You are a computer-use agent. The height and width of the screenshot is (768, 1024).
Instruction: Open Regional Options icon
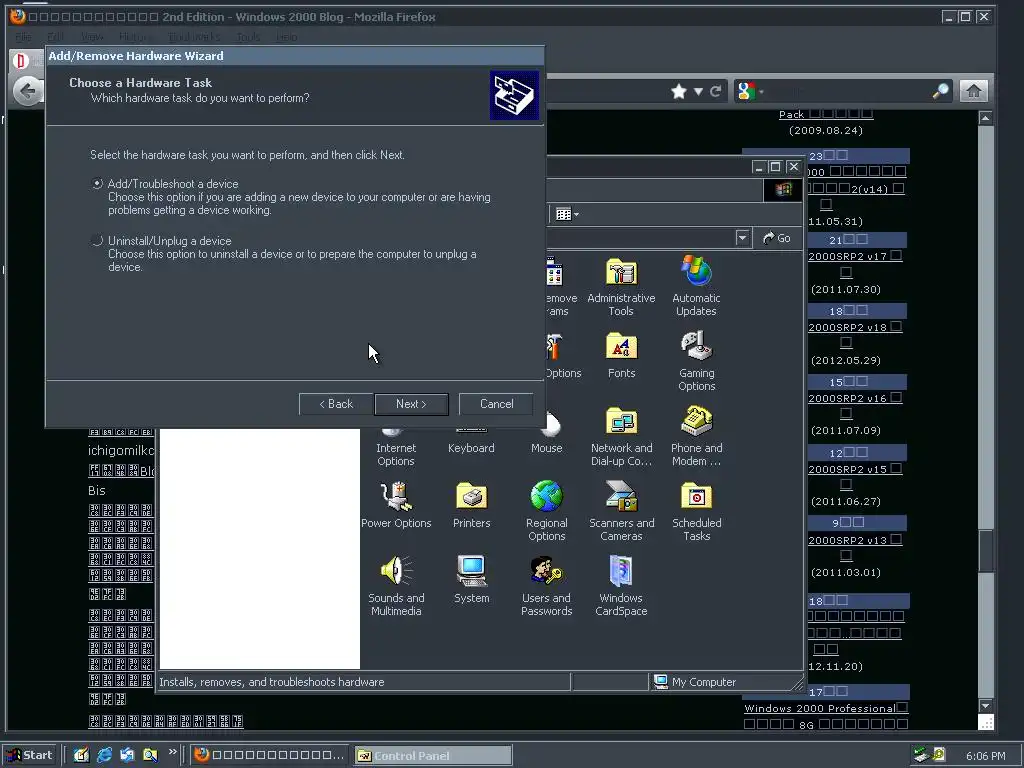pyautogui.click(x=547, y=511)
